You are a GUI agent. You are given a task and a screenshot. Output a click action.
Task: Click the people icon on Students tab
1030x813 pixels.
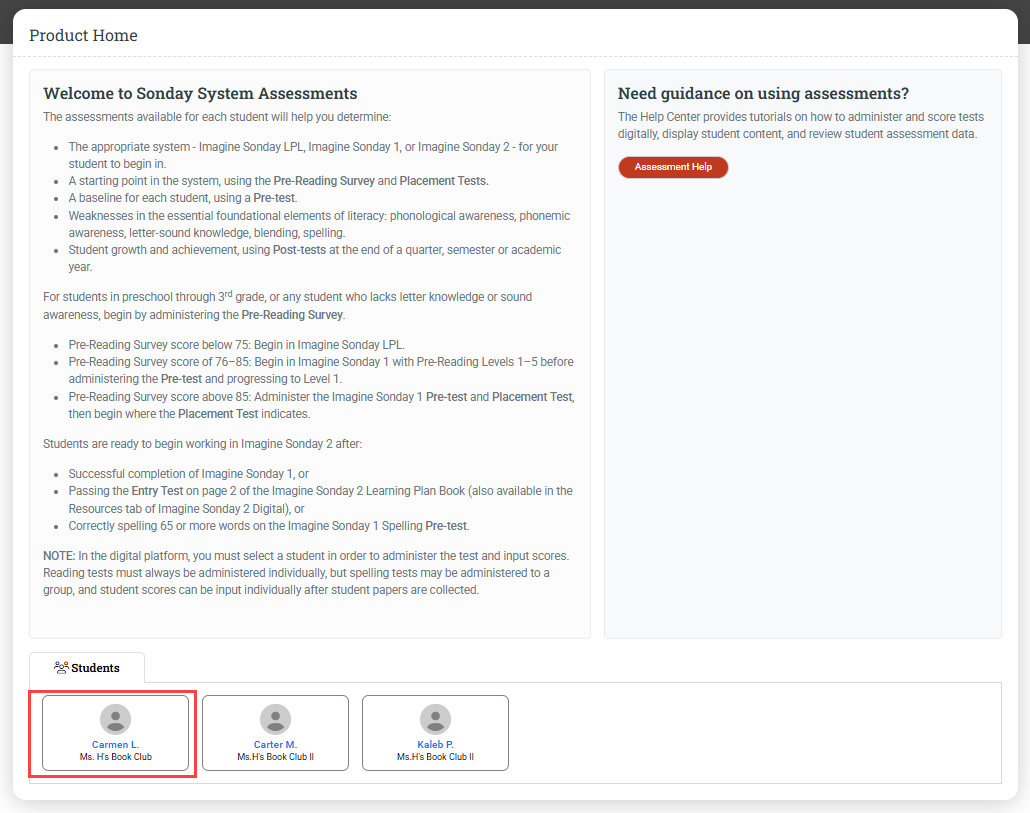pos(61,668)
